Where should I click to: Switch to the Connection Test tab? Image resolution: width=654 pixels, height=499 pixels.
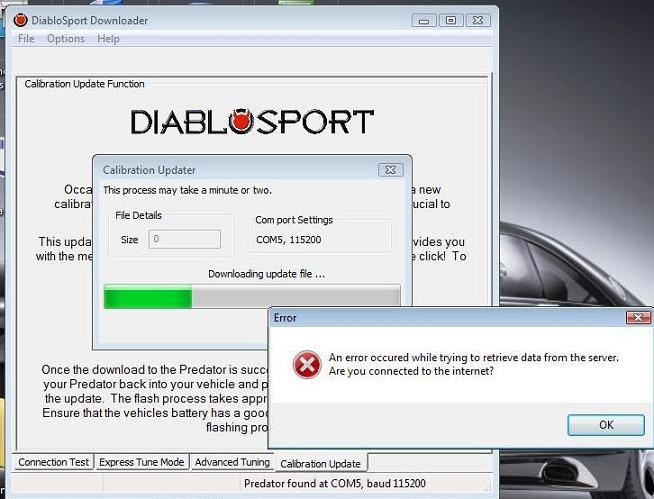click(53, 462)
